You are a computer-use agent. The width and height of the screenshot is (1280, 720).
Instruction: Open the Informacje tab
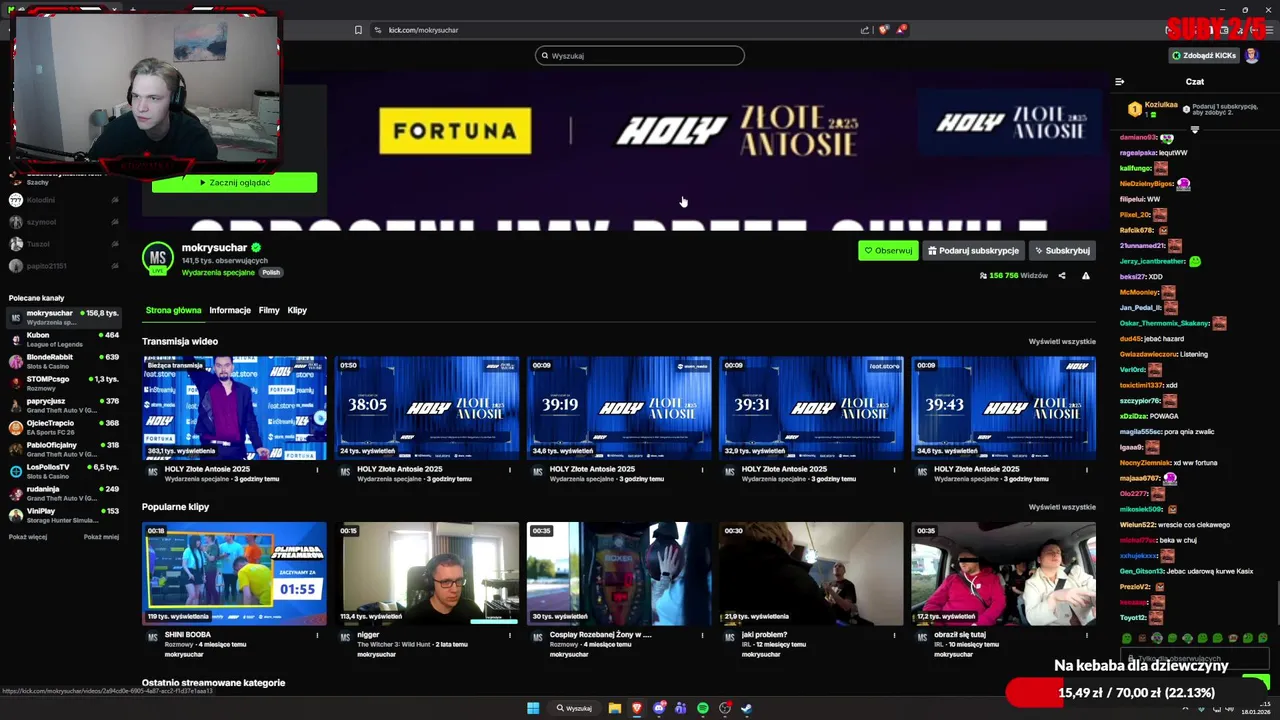[230, 310]
